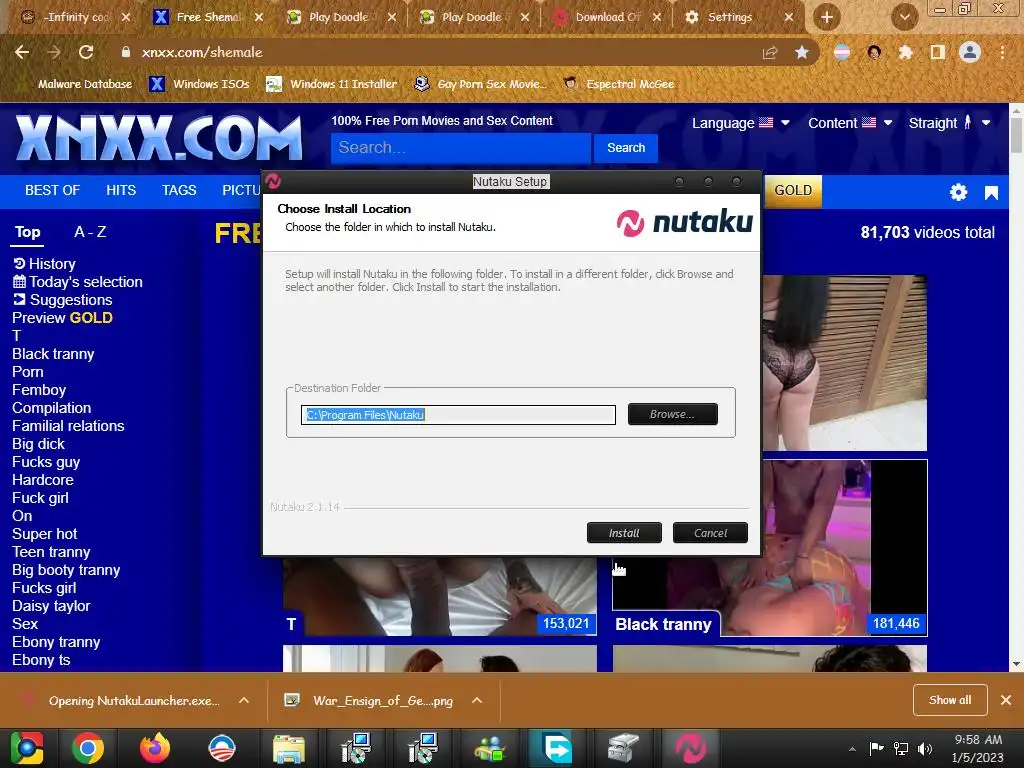Open the History link with clock icon
The height and width of the screenshot is (768, 1024).
(x=44, y=264)
